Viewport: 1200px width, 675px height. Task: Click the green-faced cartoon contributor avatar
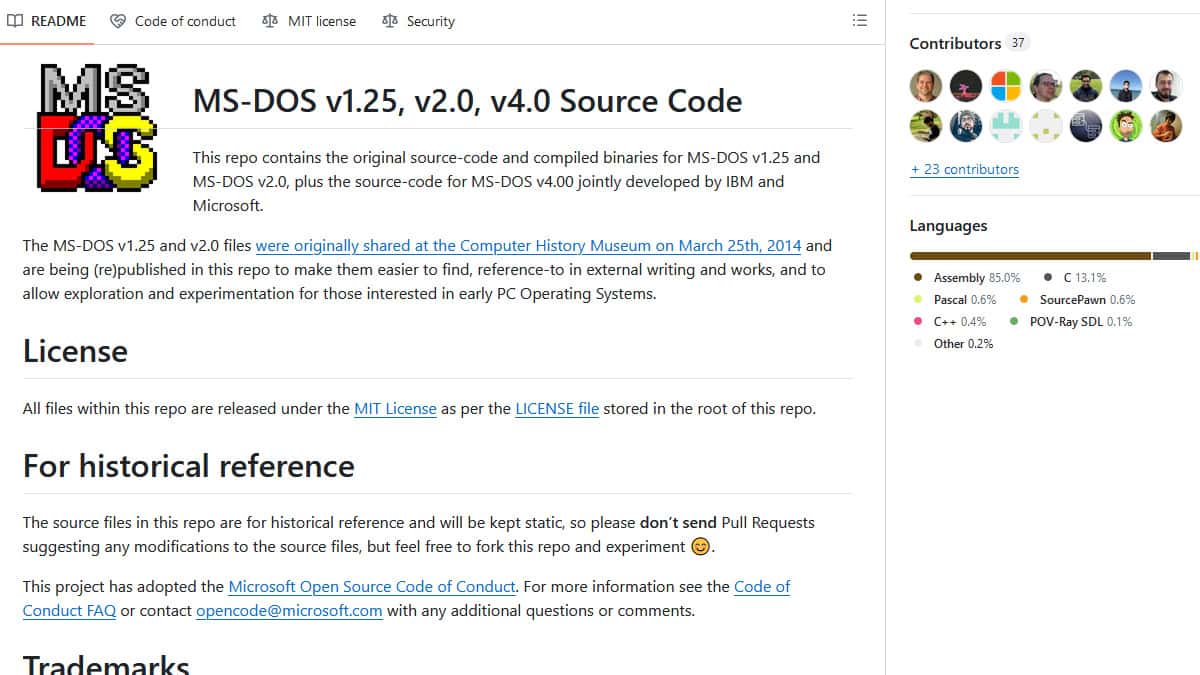pyautogui.click(x=1126, y=126)
